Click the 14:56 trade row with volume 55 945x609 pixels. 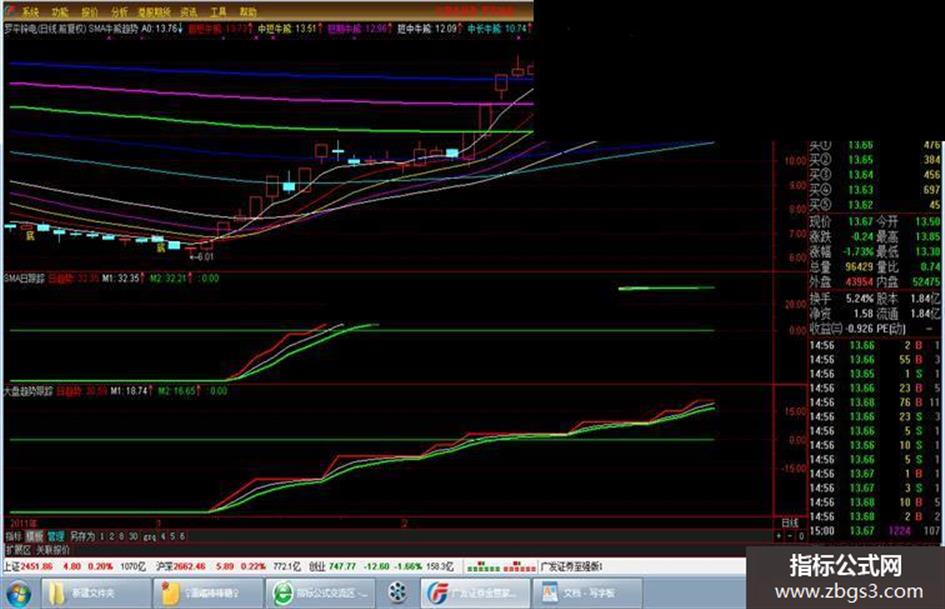tap(875, 359)
